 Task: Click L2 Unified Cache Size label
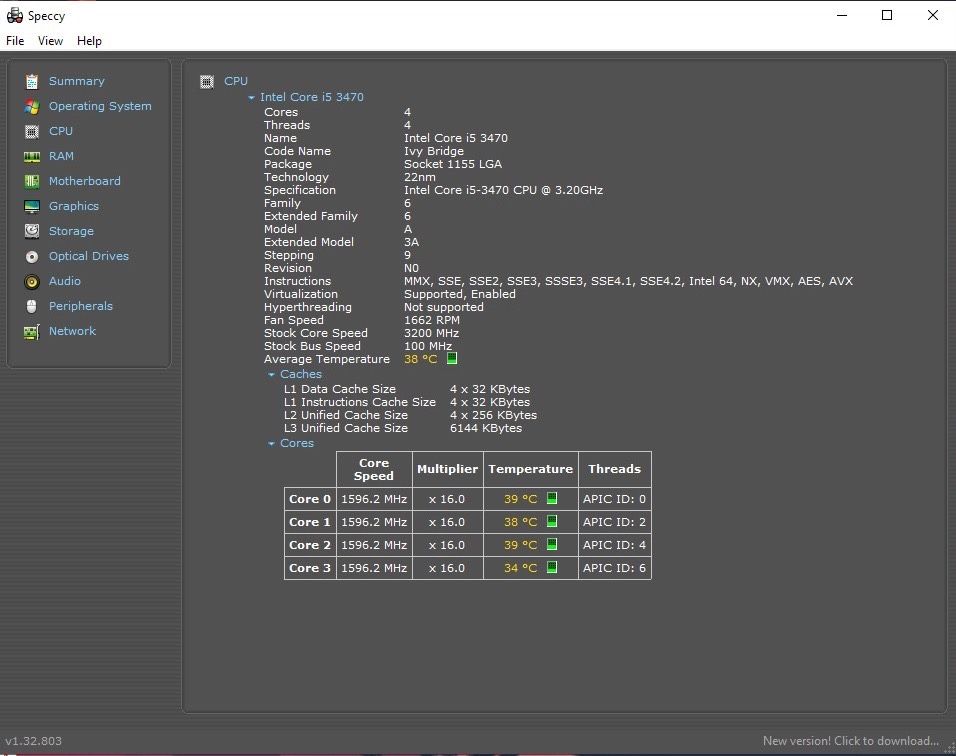[346, 415]
